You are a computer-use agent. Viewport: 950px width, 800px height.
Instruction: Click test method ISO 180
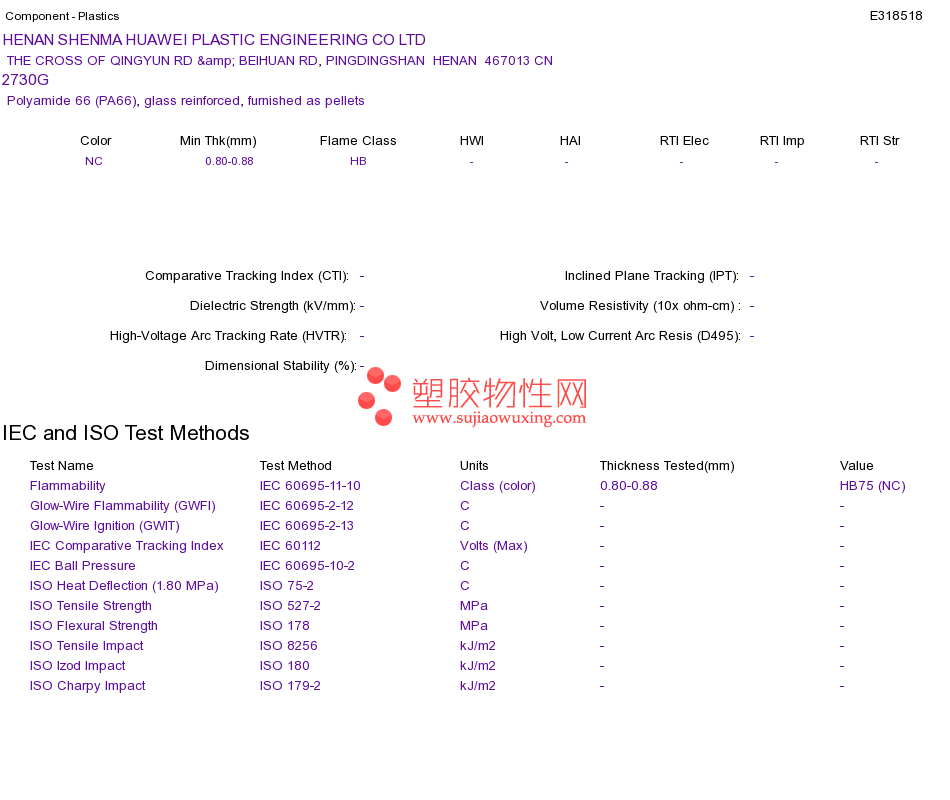(285, 665)
